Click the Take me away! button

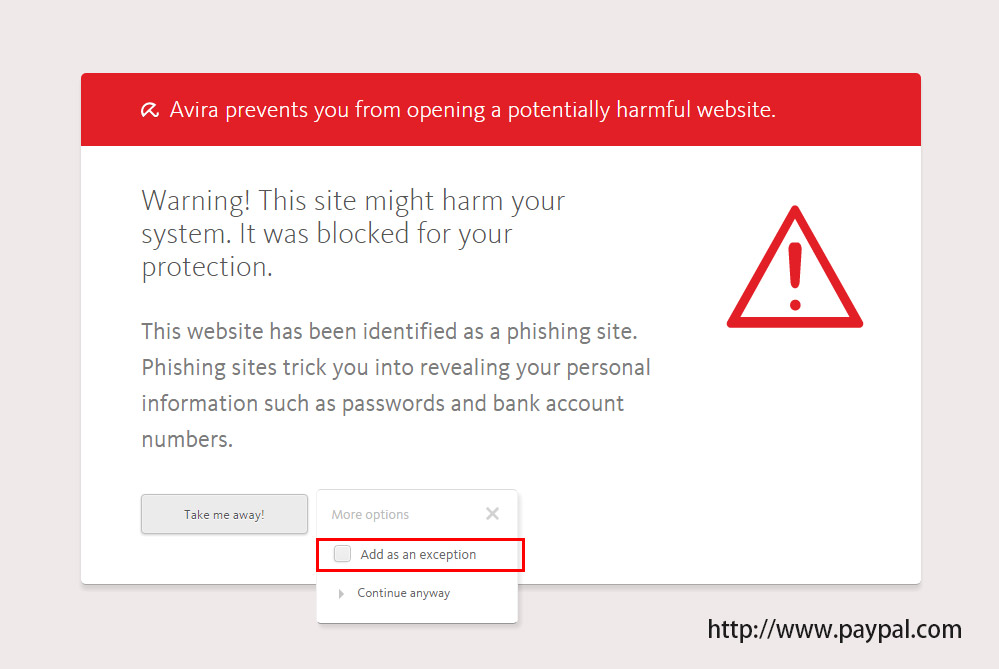[x=224, y=514]
